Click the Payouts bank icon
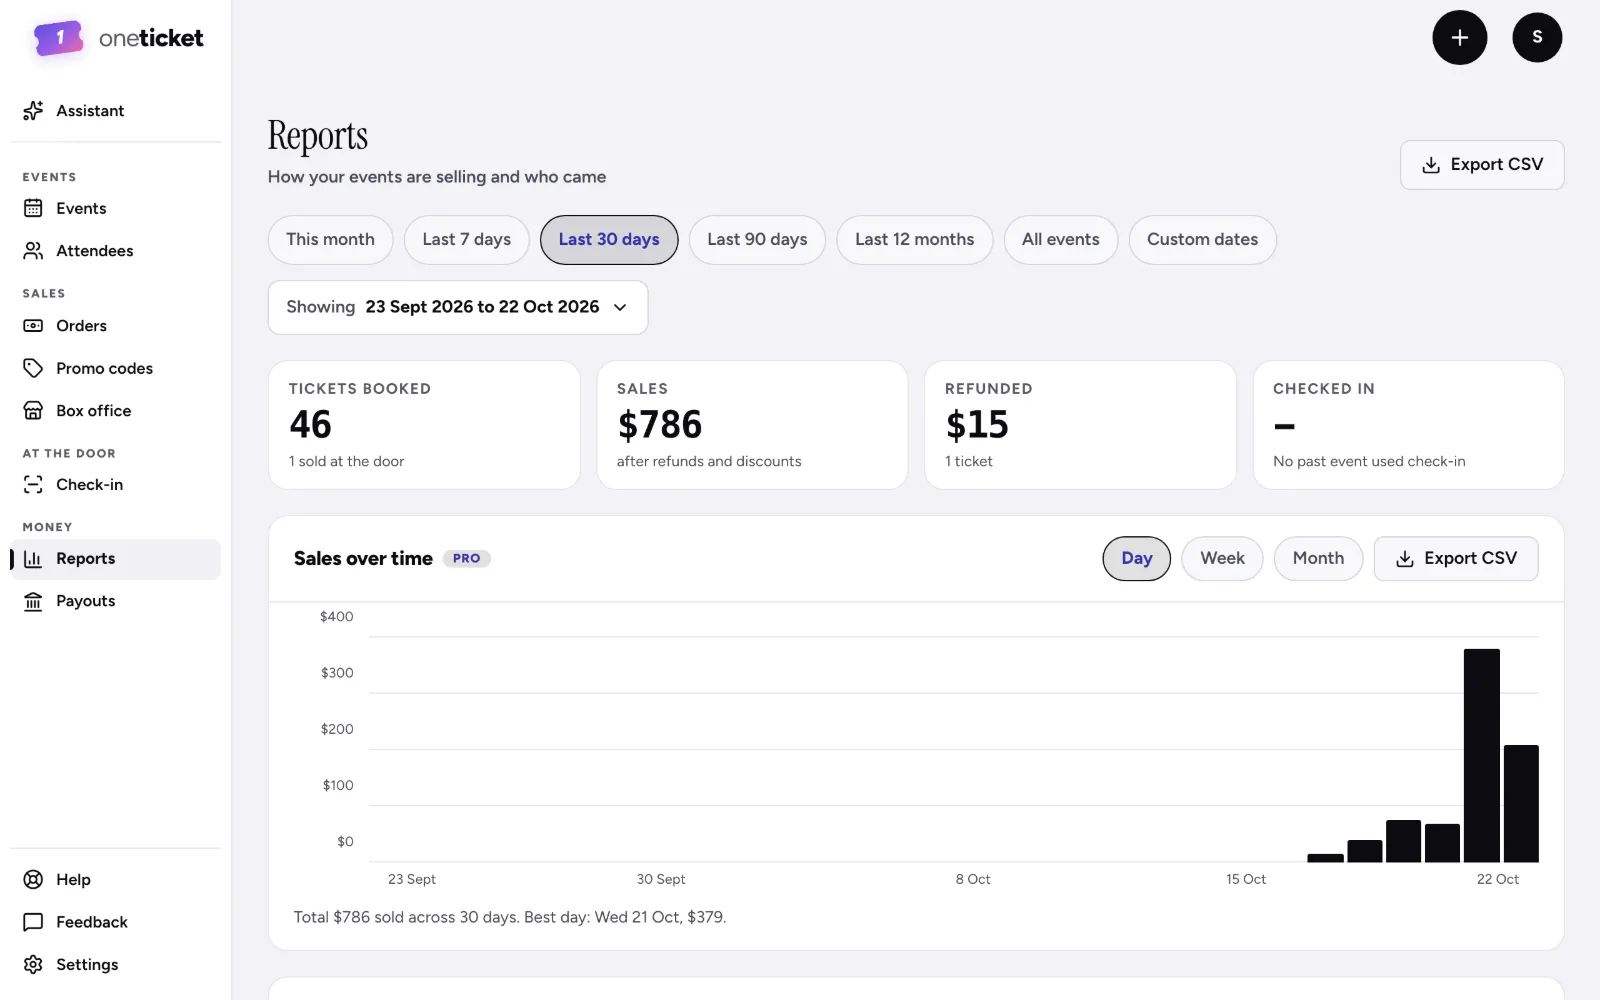The height and width of the screenshot is (1000, 1600). click(33, 601)
